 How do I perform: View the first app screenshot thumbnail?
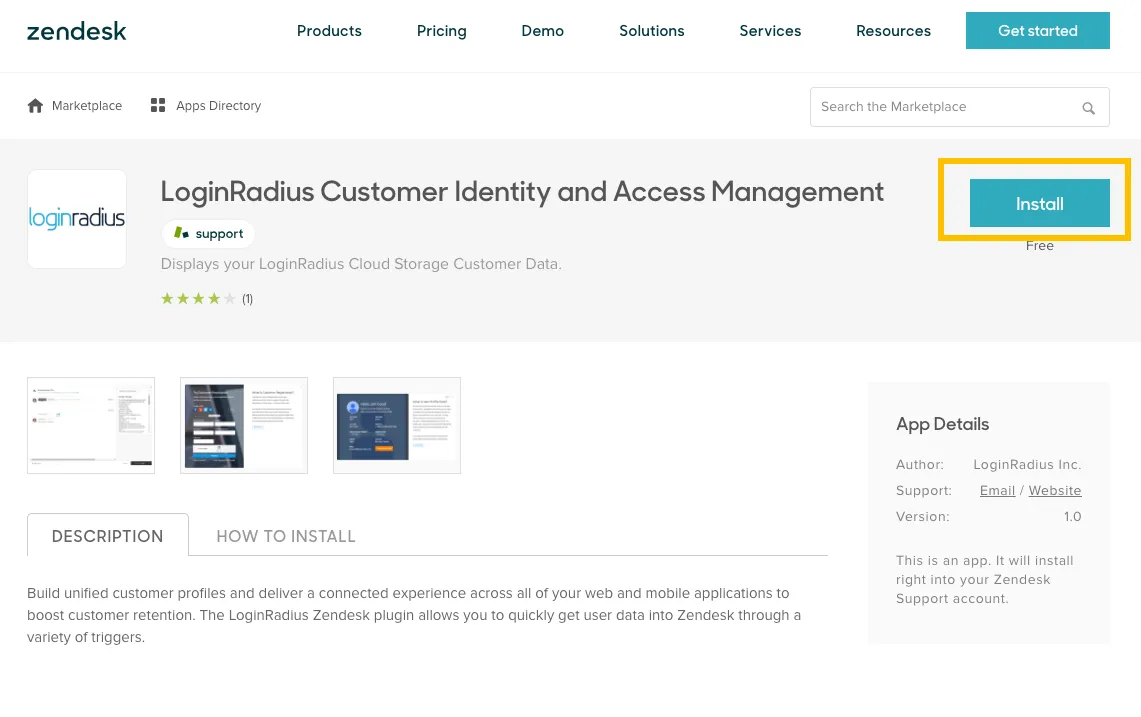(91, 425)
